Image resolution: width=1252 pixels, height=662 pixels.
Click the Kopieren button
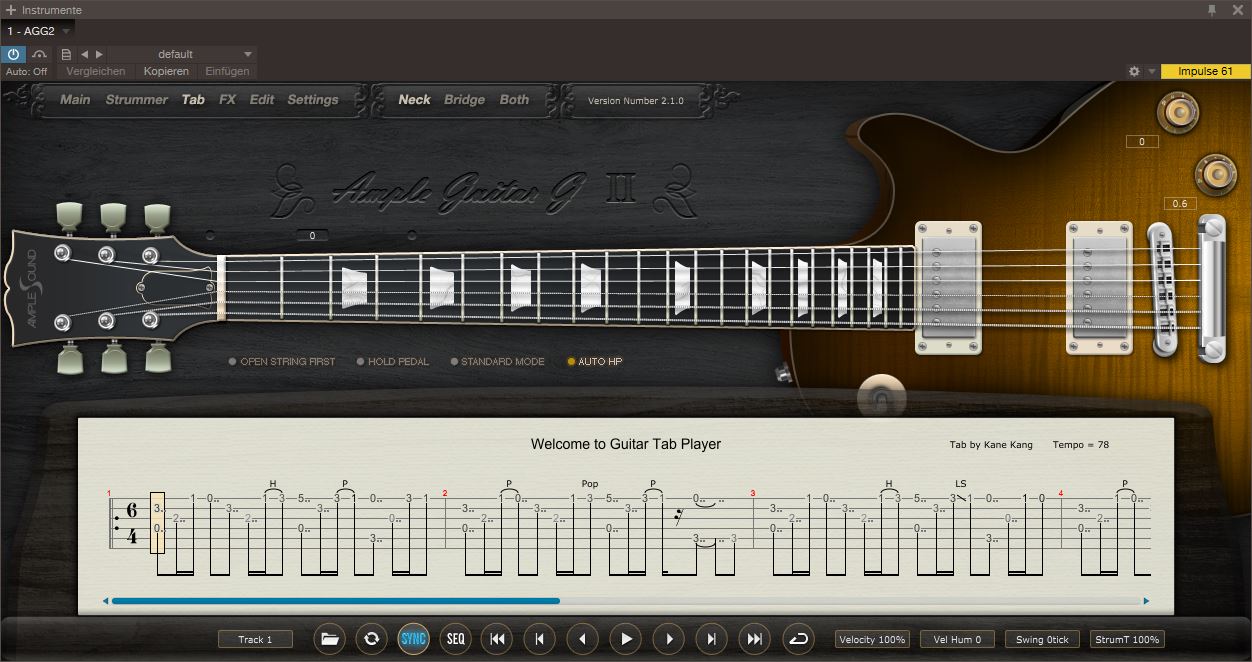pos(166,71)
